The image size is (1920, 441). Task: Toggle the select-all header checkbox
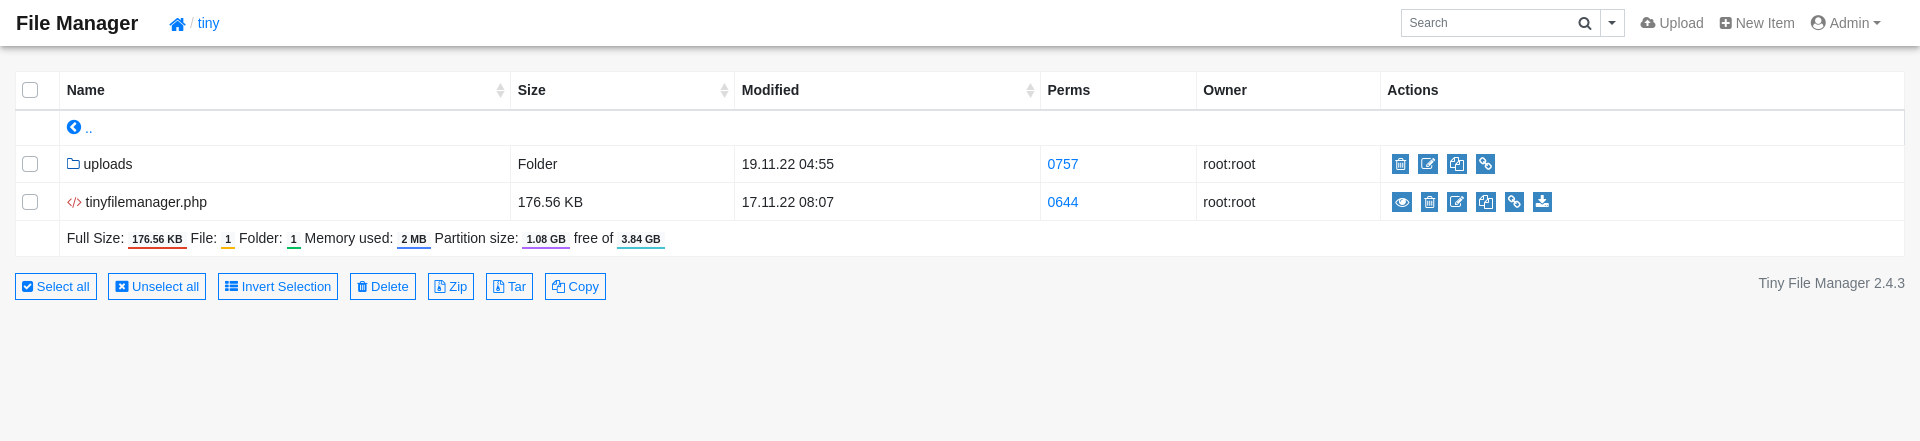pyautogui.click(x=30, y=90)
